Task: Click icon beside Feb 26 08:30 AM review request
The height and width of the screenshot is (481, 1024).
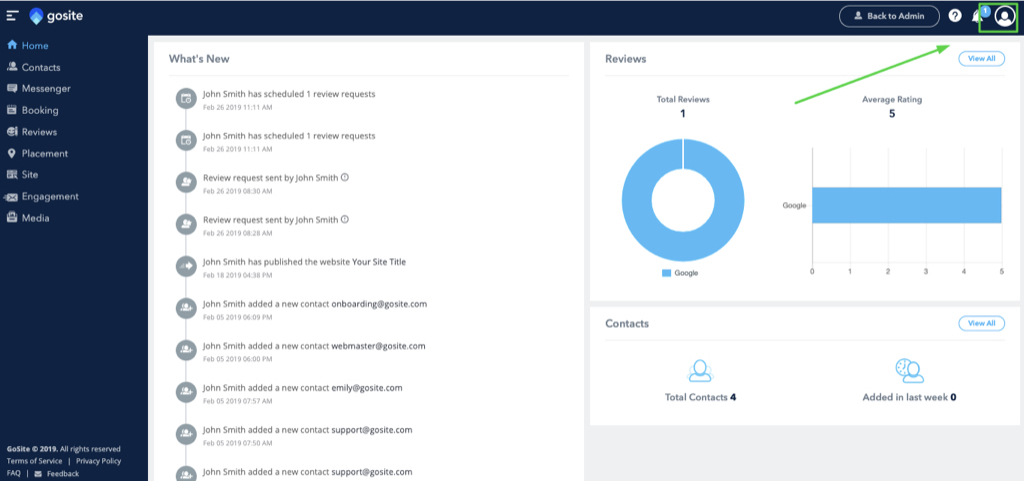Action: click(x=186, y=182)
